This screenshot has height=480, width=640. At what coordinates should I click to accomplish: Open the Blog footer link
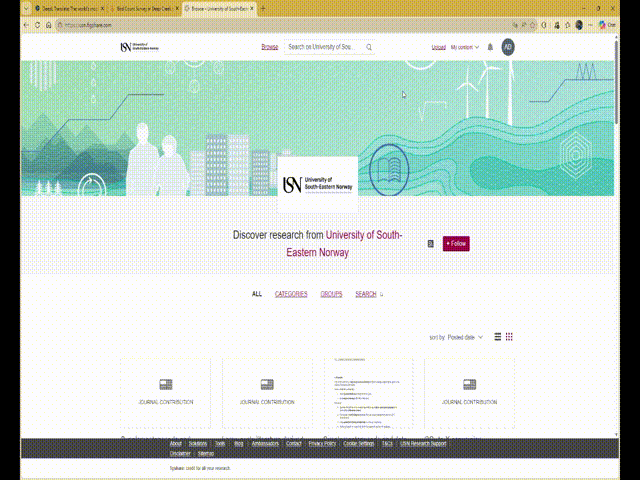pyautogui.click(x=239, y=444)
